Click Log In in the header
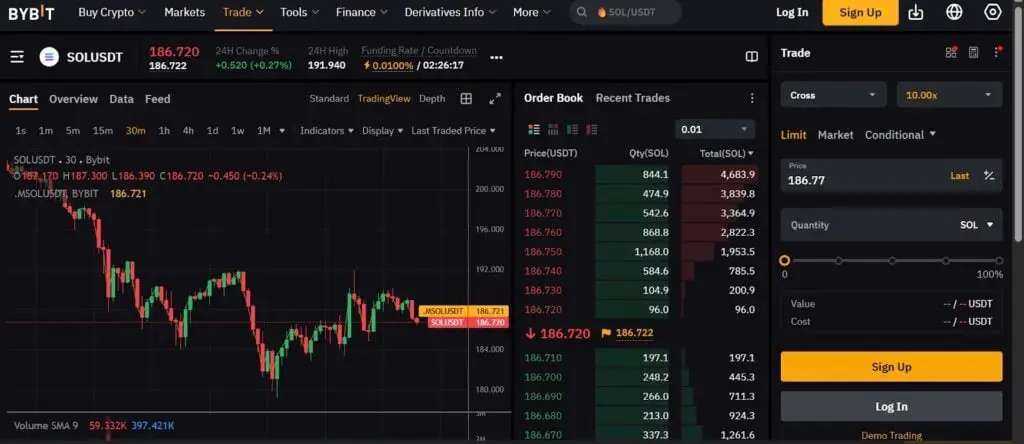 [x=792, y=12]
